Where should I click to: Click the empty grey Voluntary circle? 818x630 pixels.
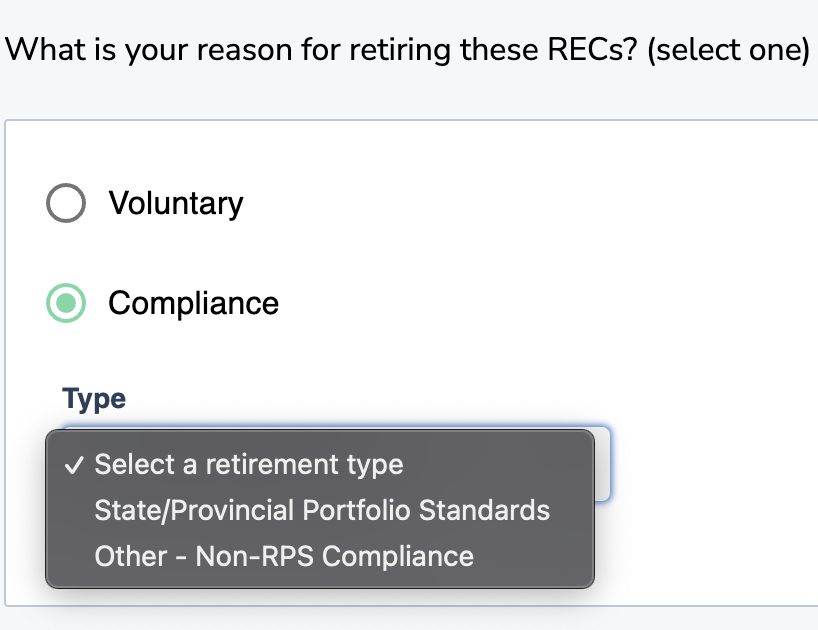point(66,203)
